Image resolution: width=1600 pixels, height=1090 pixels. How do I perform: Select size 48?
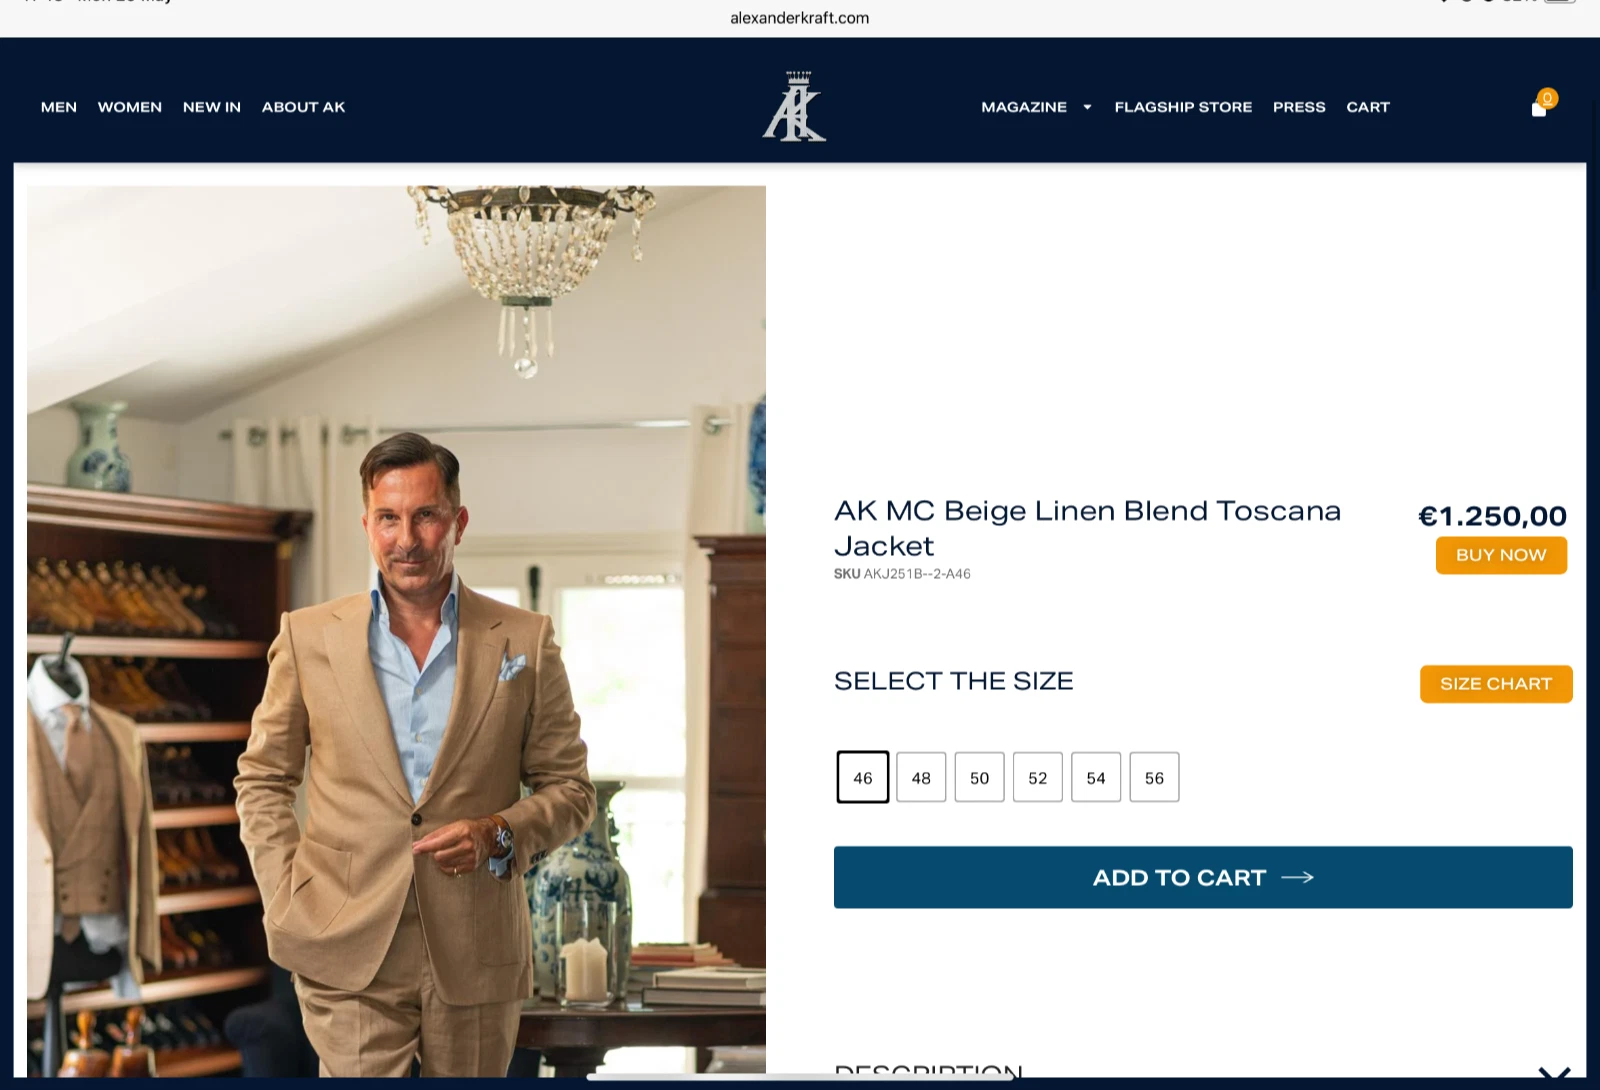click(x=921, y=777)
